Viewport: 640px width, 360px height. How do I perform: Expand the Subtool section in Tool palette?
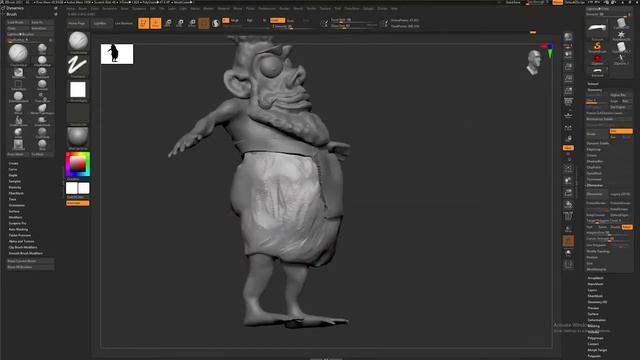tap(593, 84)
